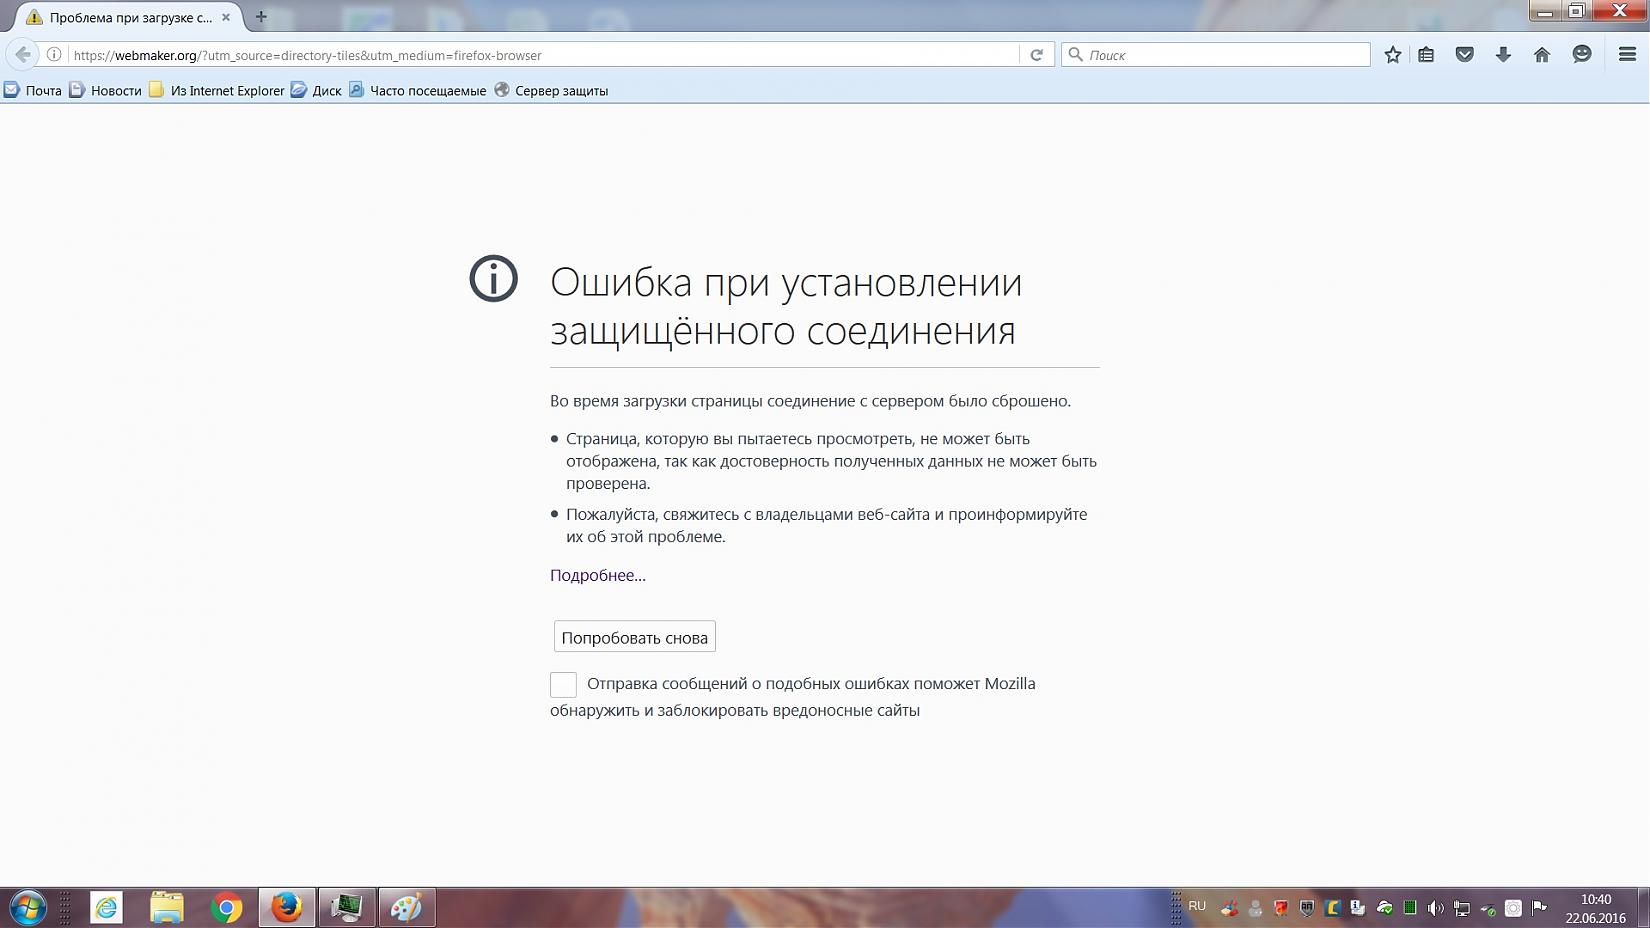Open the downloads arrow panel
This screenshot has width=1650, height=928.
1503,55
